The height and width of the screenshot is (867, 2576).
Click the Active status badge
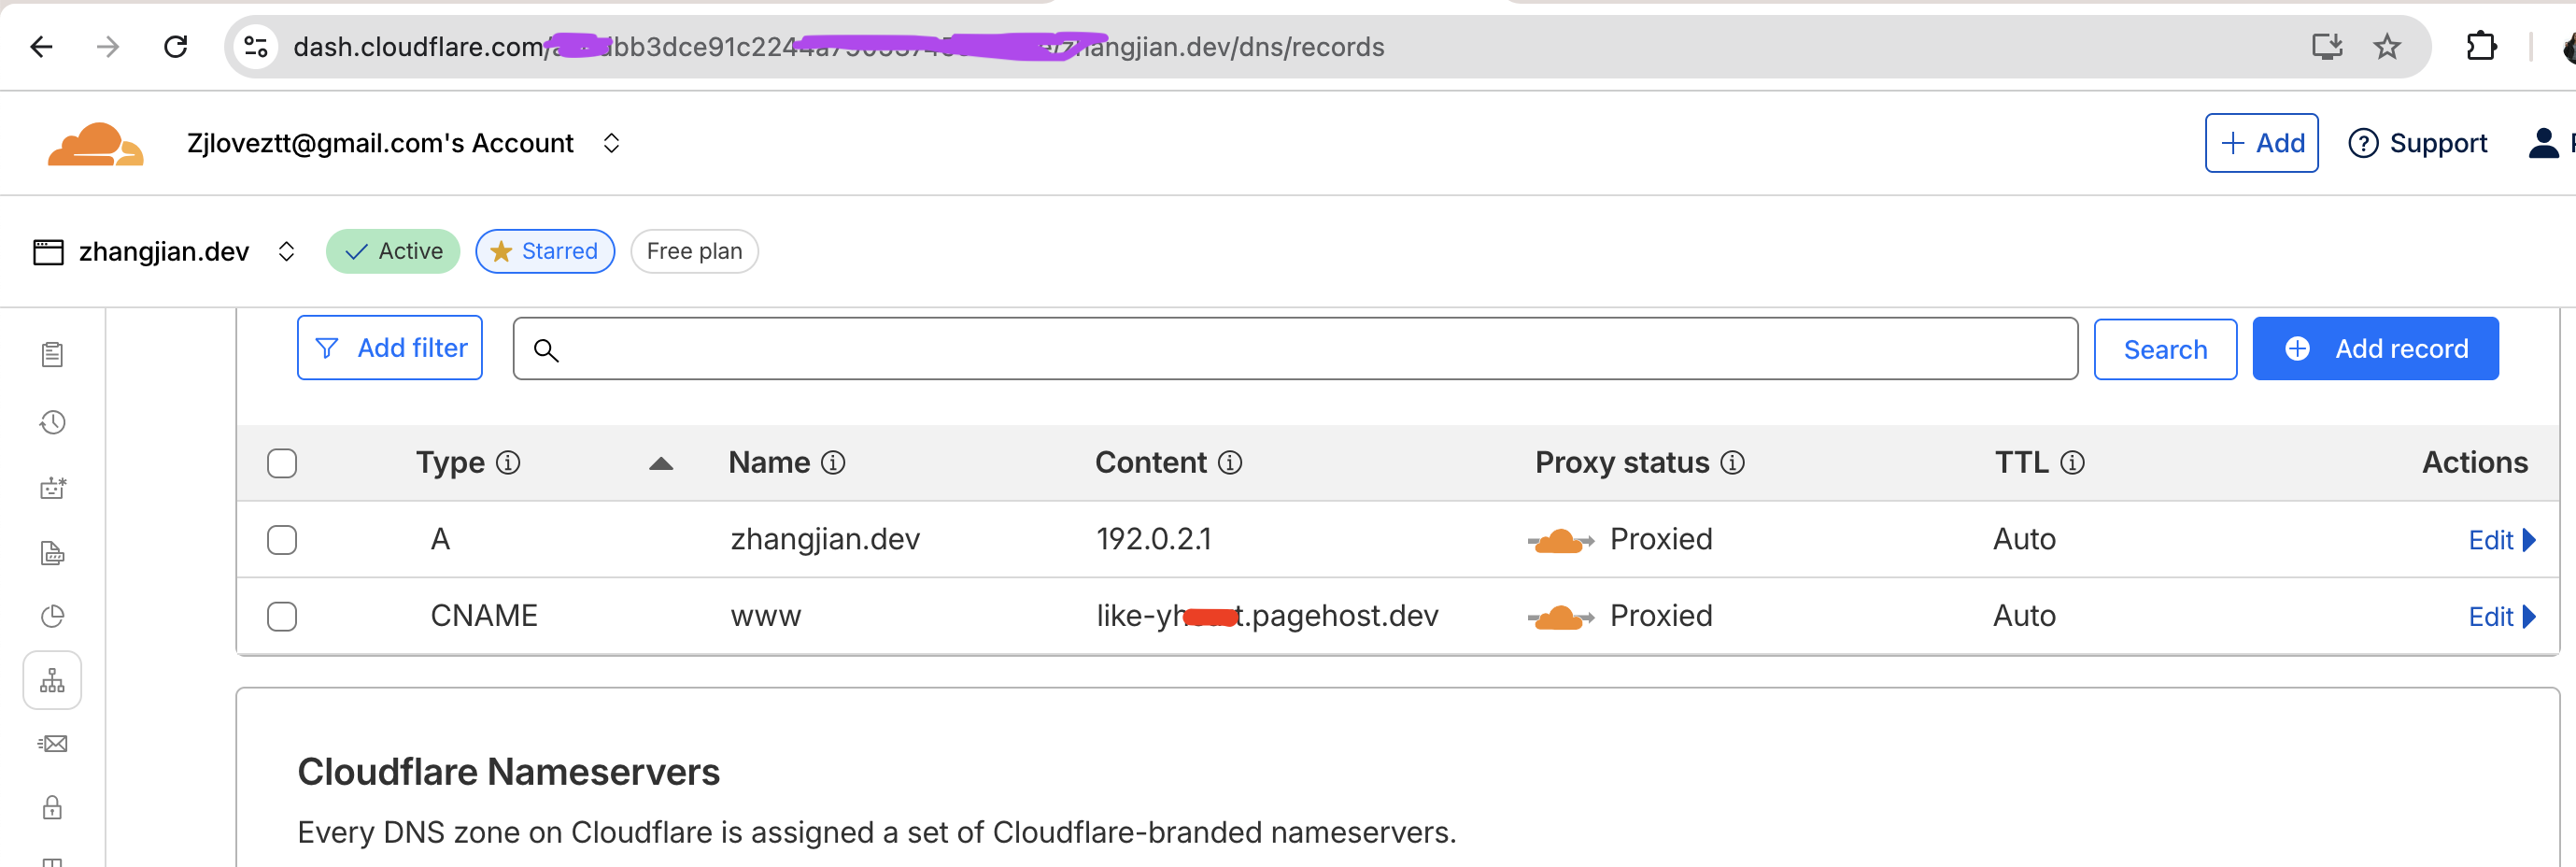[x=393, y=251]
